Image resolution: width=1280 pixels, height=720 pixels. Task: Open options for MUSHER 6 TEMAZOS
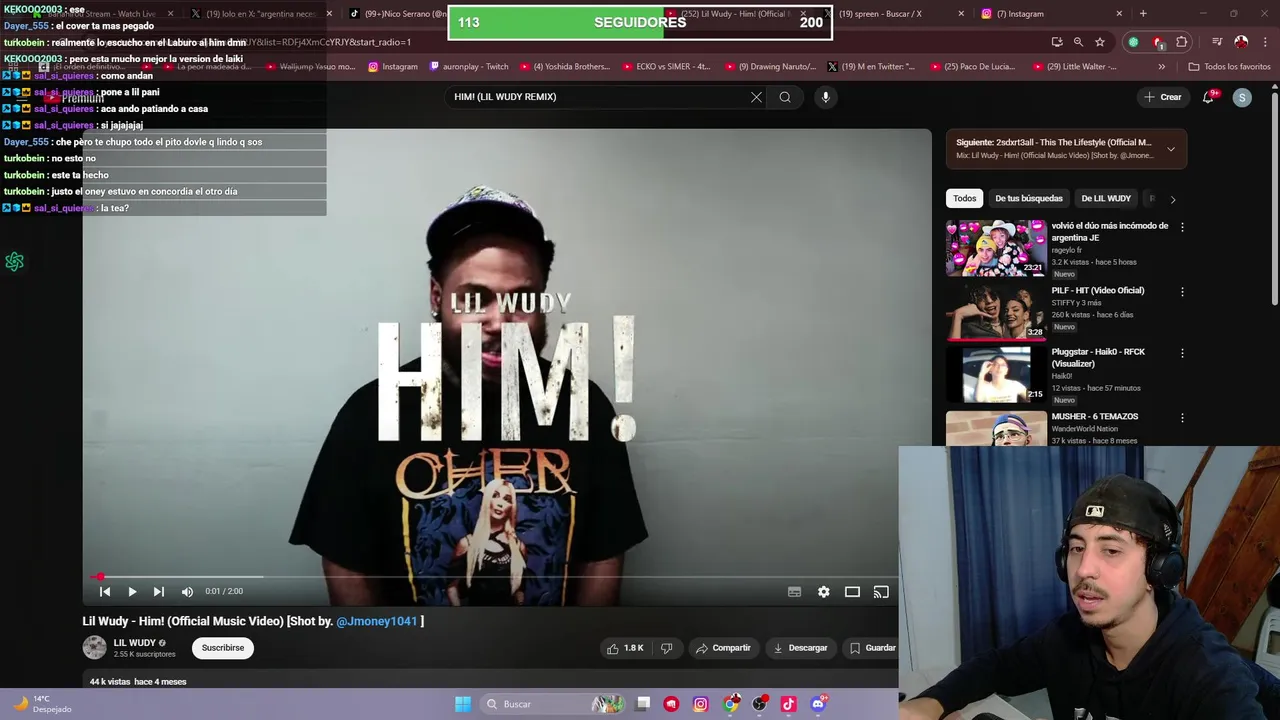pos(1182,418)
